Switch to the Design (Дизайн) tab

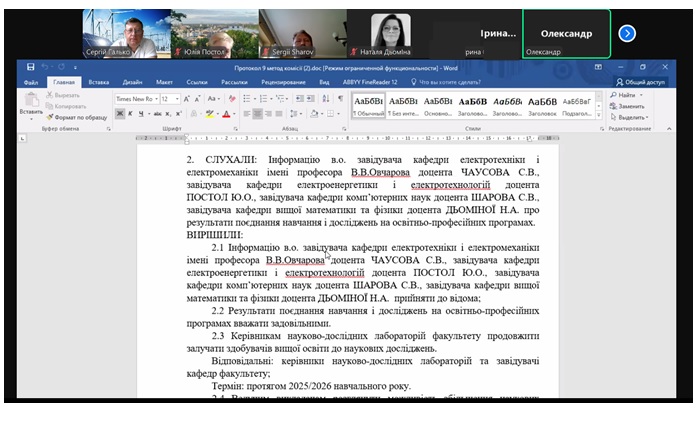pyautogui.click(x=132, y=82)
